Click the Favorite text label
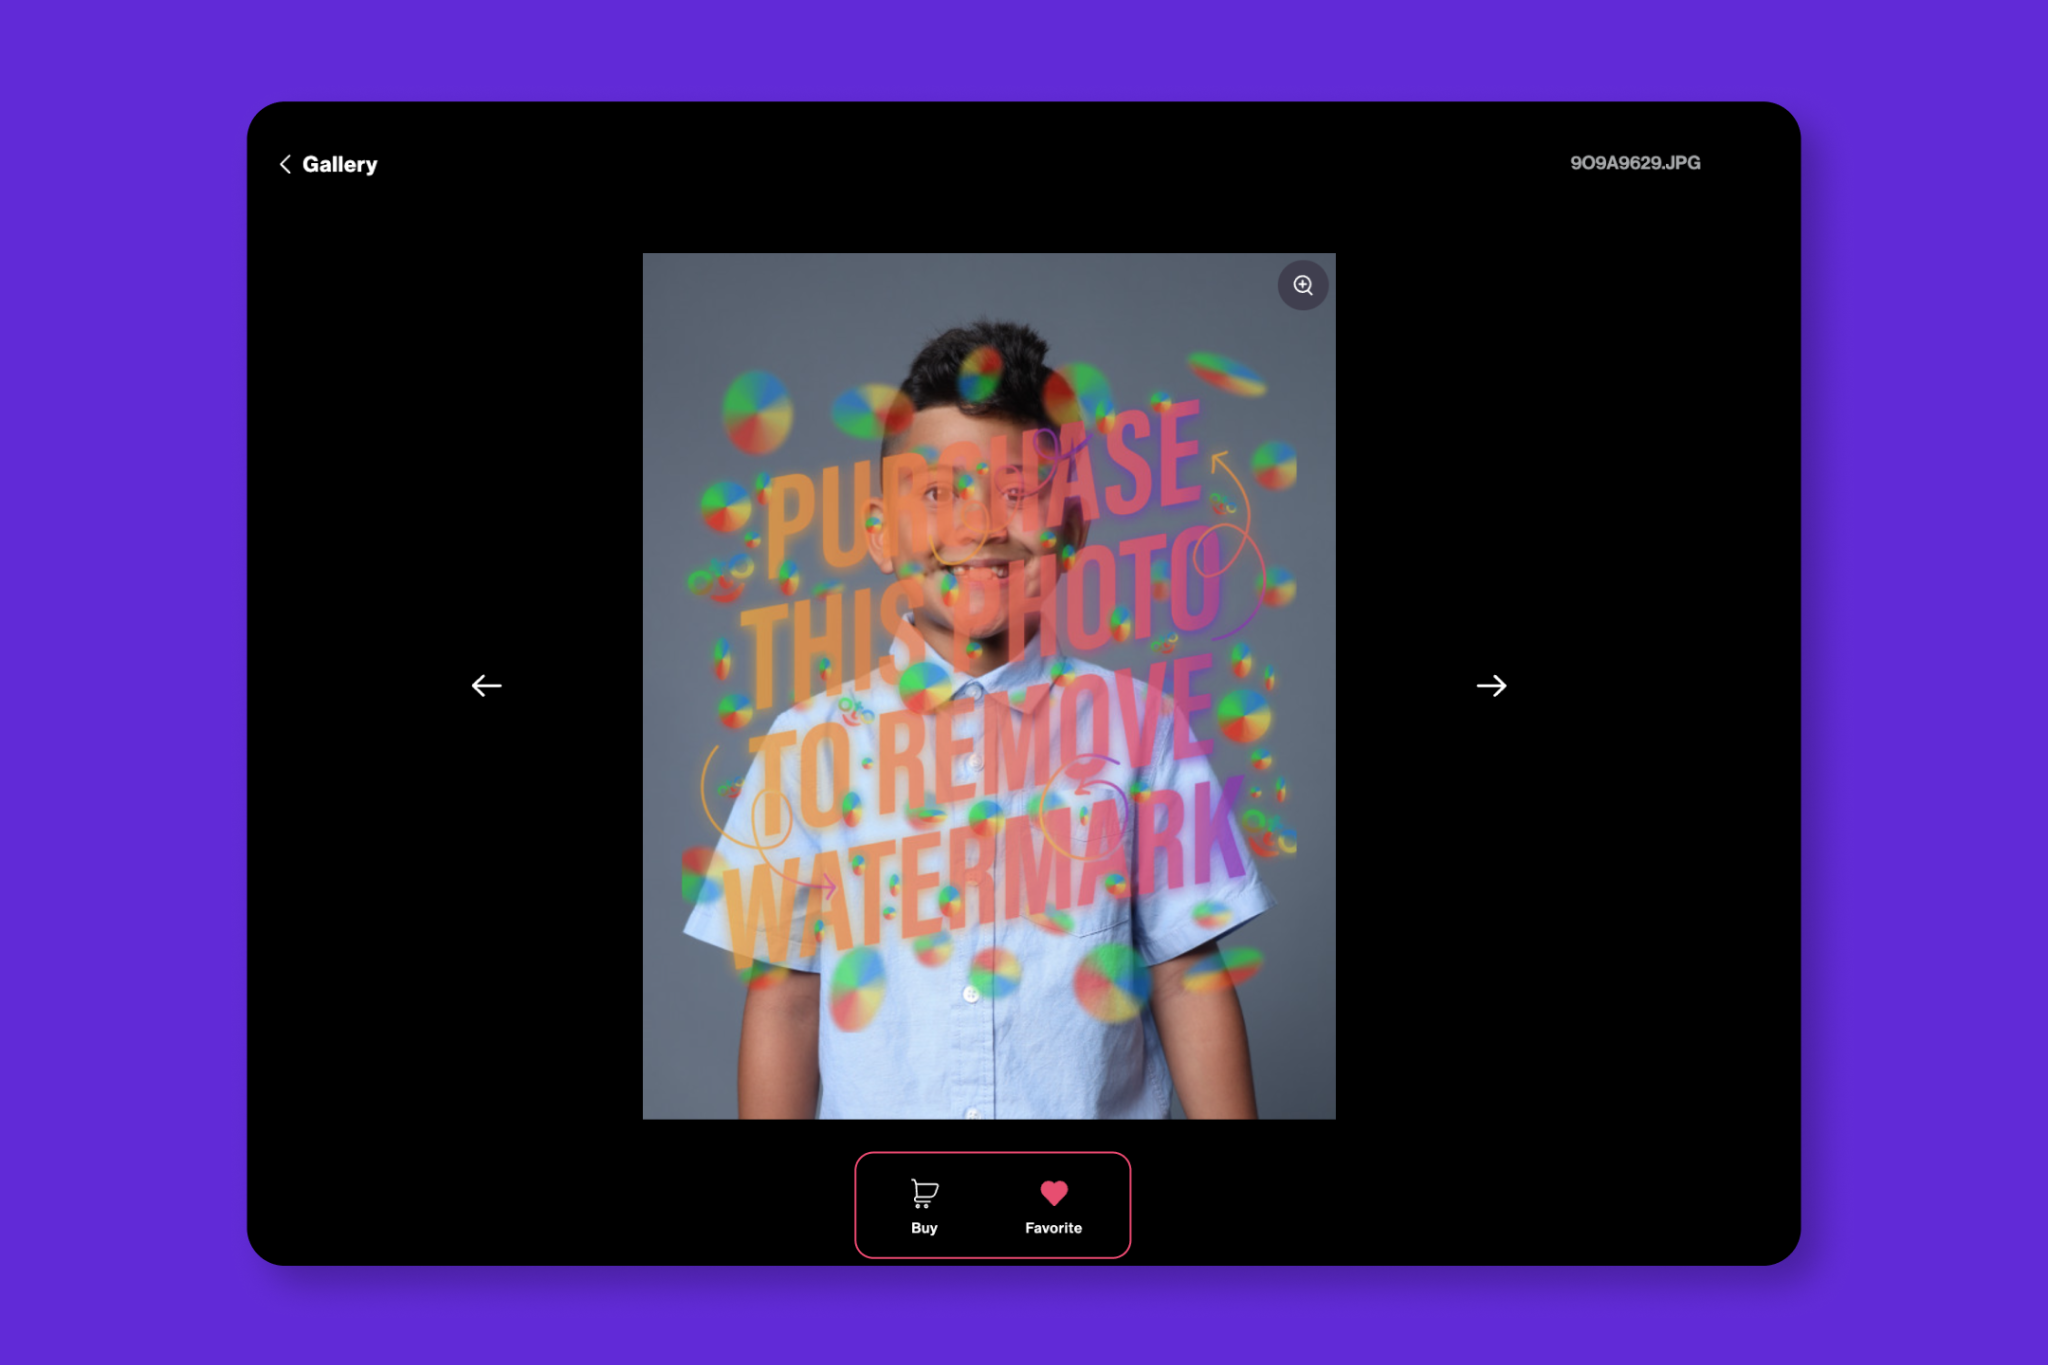Image resolution: width=2048 pixels, height=1365 pixels. pos(1053,1228)
